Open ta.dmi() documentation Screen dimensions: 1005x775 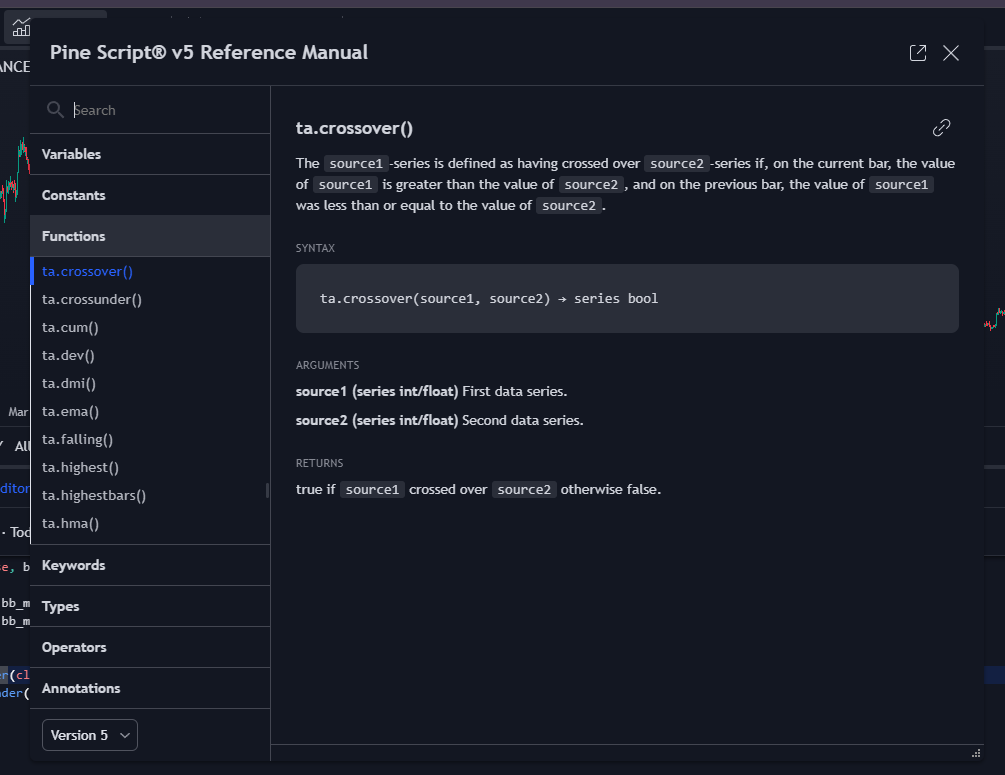pos(68,383)
